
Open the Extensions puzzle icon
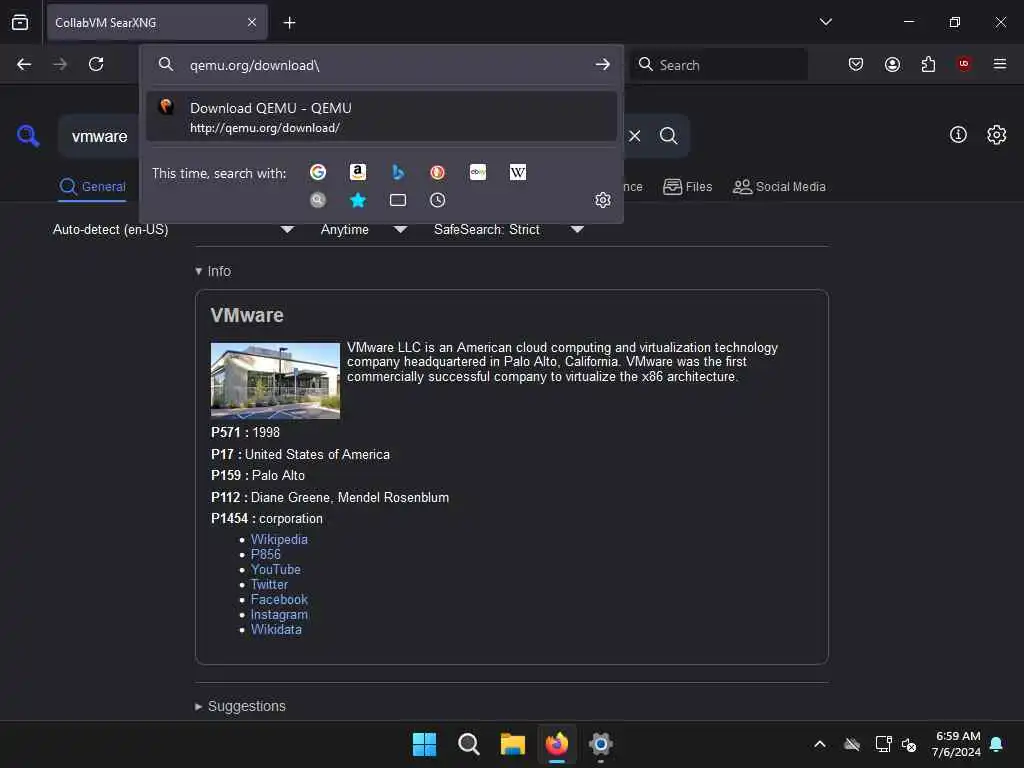point(928,64)
